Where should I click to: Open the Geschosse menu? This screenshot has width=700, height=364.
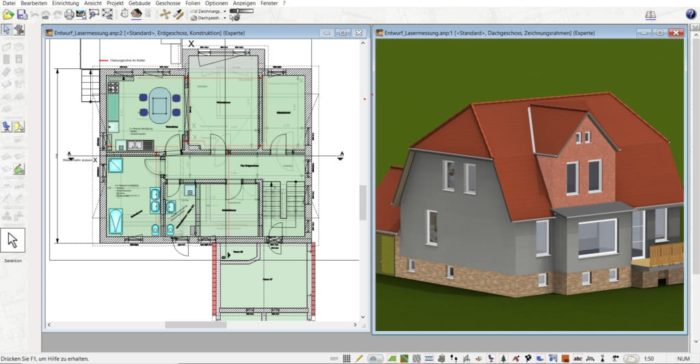168,3
